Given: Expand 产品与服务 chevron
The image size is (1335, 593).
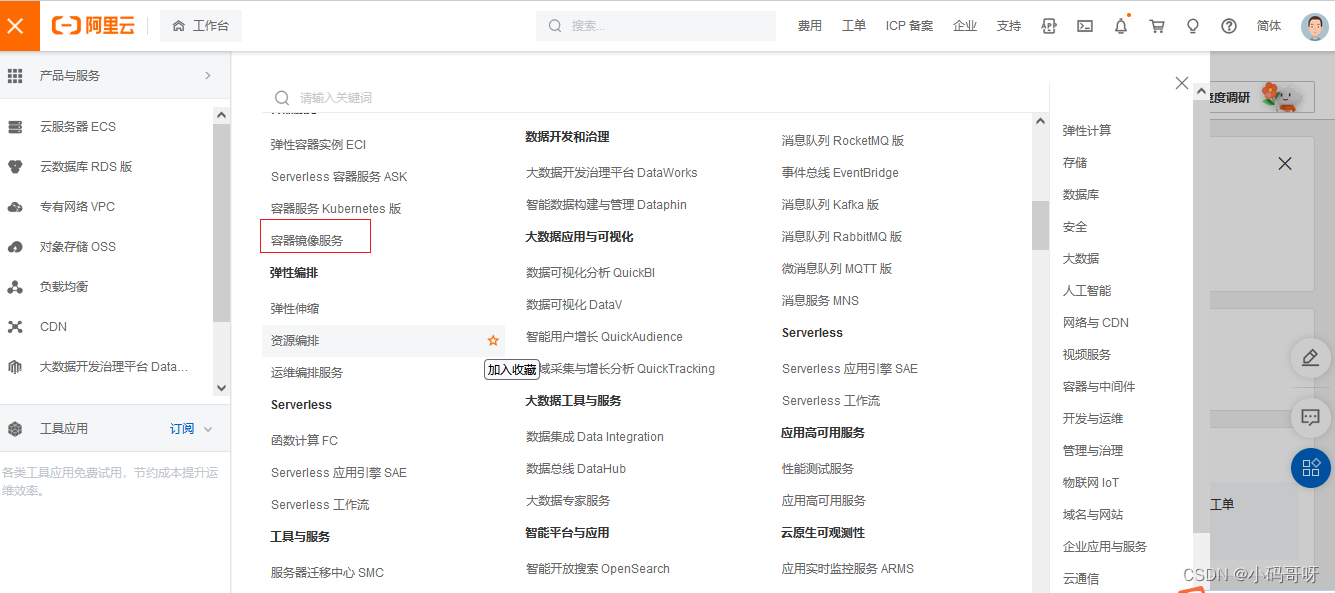Looking at the screenshot, I should [x=208, y=75].
